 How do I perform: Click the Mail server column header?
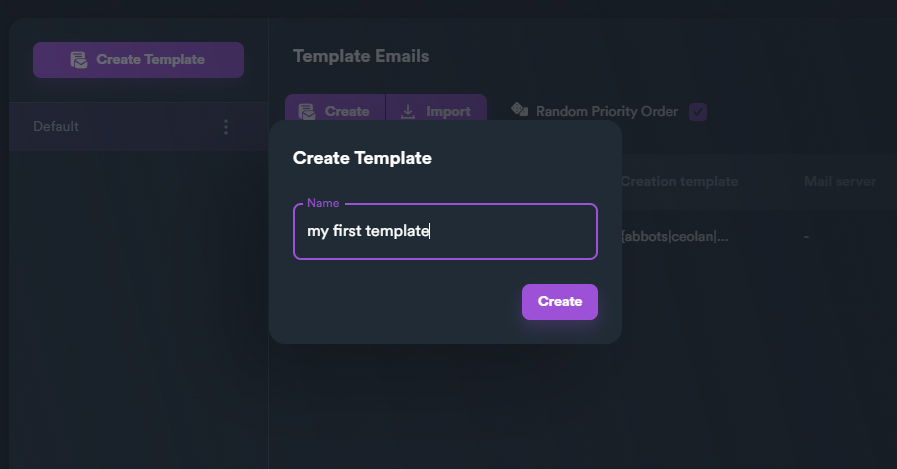click(840, 182)
